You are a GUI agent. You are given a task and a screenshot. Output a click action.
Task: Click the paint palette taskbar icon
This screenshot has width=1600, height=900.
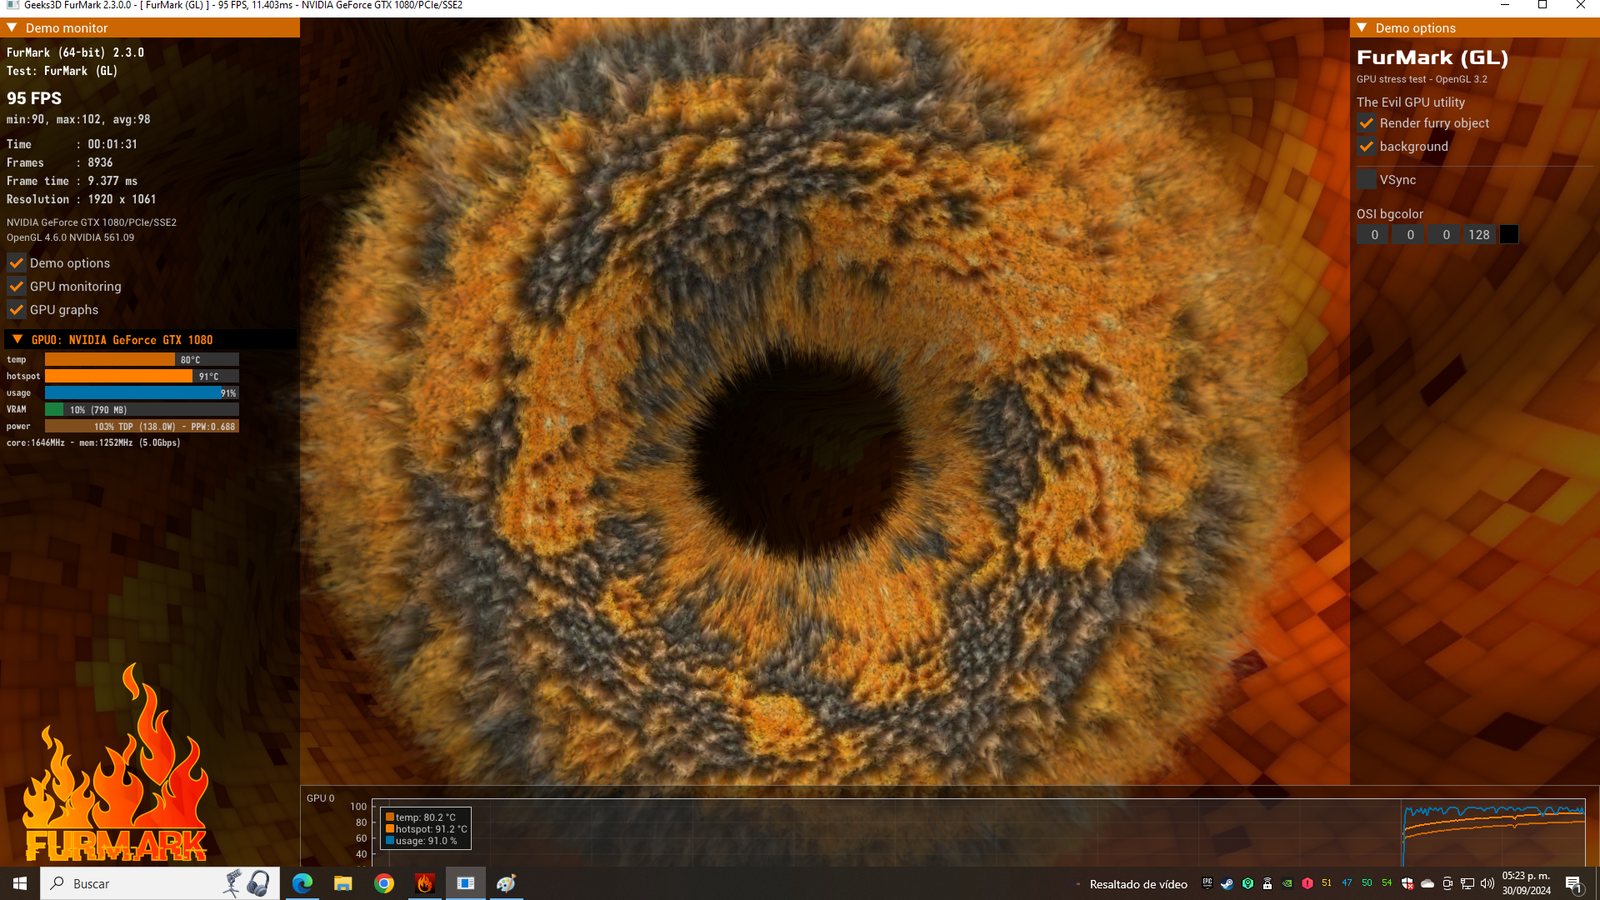pos(506,883)
